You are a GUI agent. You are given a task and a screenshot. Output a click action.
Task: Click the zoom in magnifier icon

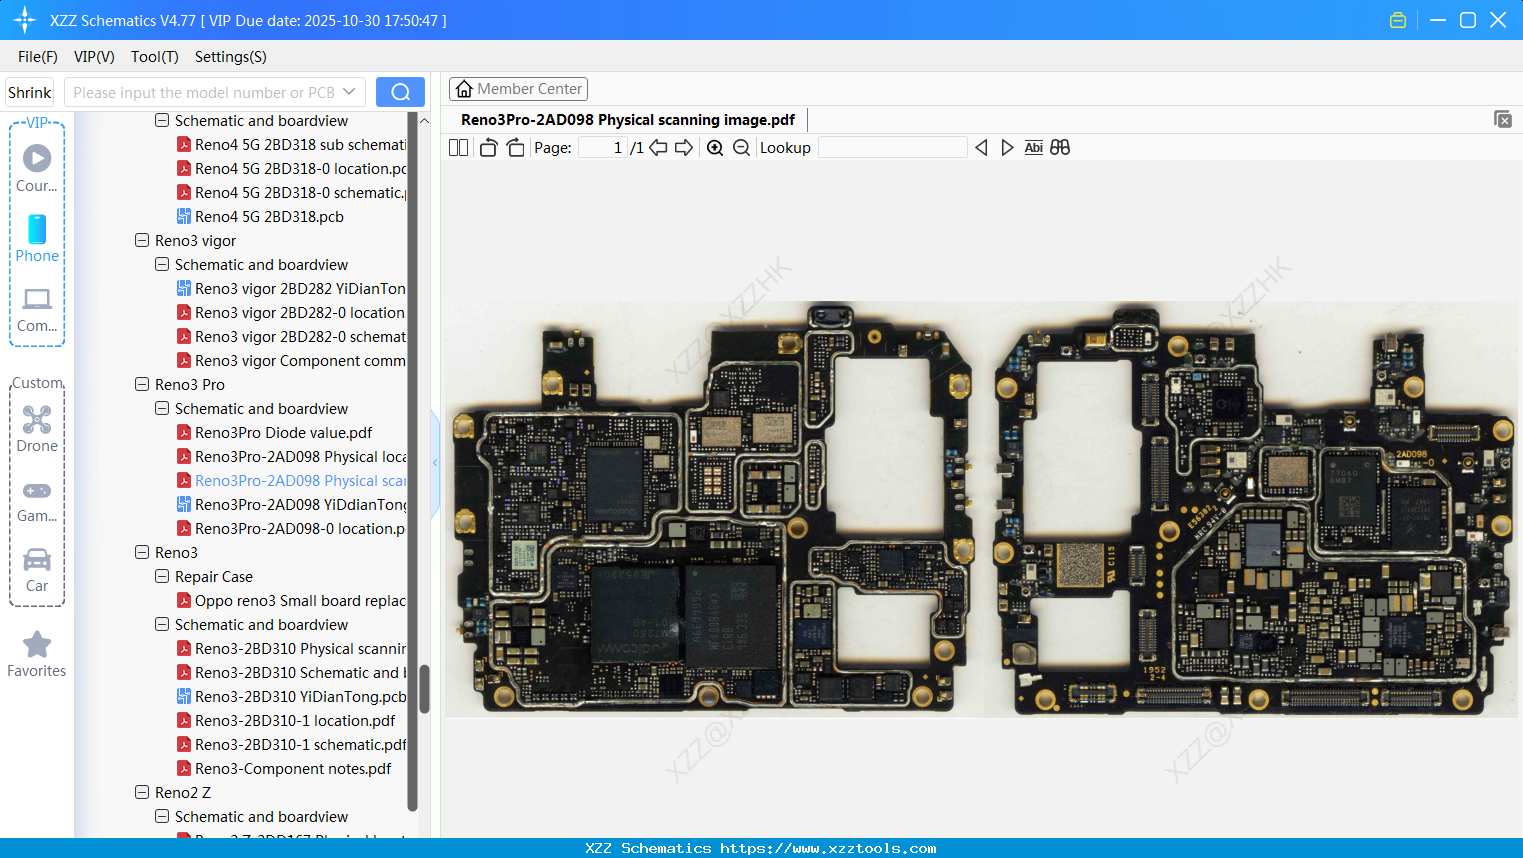click(x=715, y=148)
